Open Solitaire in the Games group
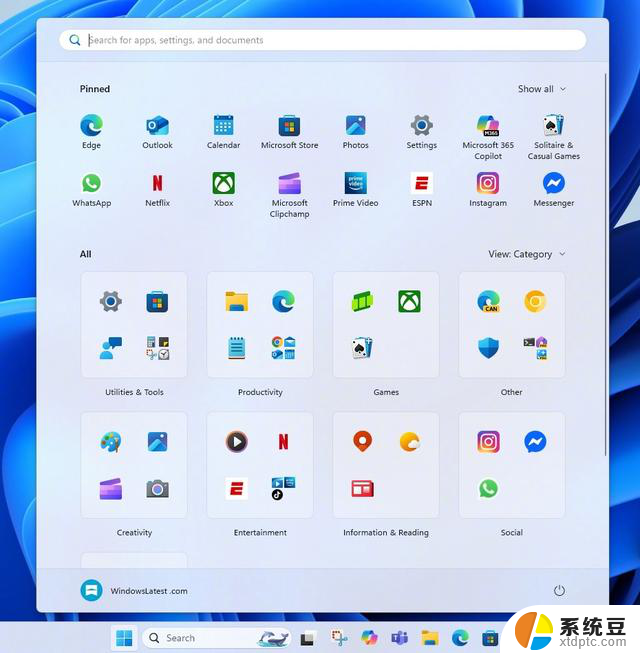This screenshot has height=653, width=640. coord(362,348)
